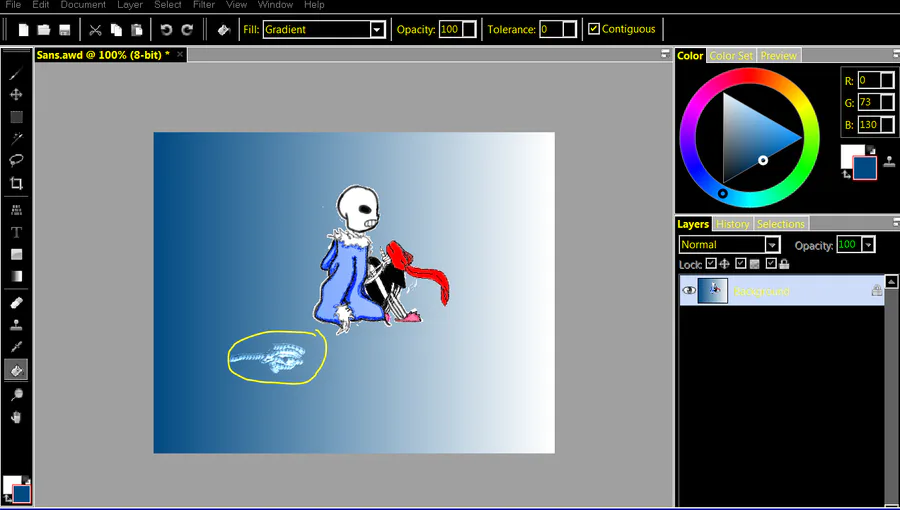
Task: Select the Zoom magnifier tool
Action: click(16, 394)
